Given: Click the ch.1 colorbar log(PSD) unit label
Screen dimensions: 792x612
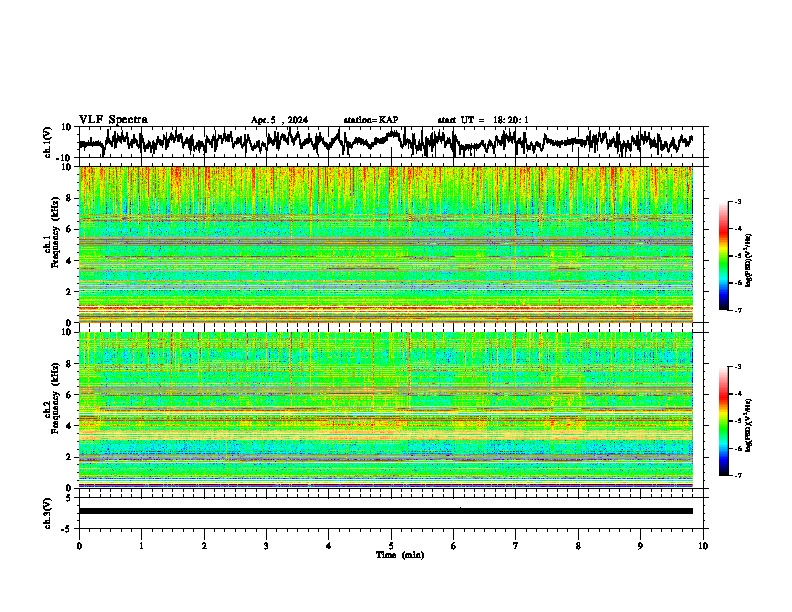Looking at the screenshot, I should pyautogui.click(x=749, y=261).
